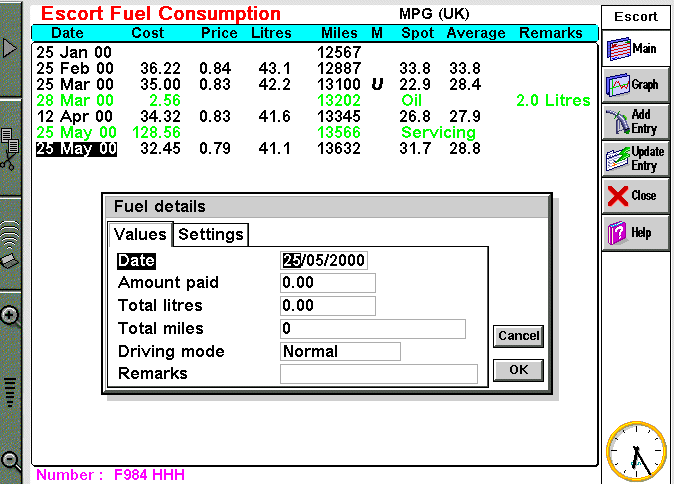Click the Close button with red X

point(635,196)
